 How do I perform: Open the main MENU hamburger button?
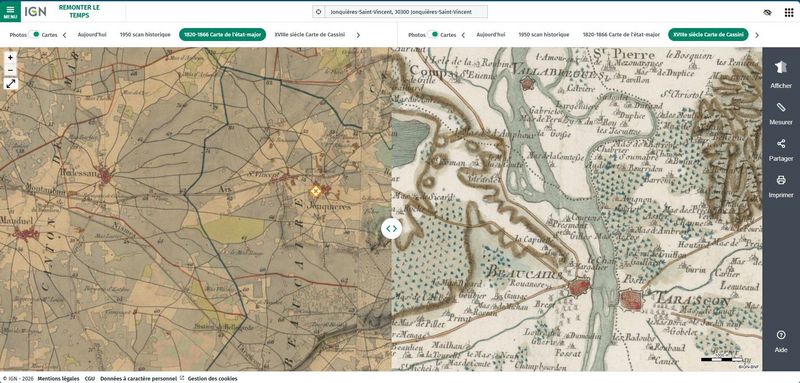pos(10,11)
